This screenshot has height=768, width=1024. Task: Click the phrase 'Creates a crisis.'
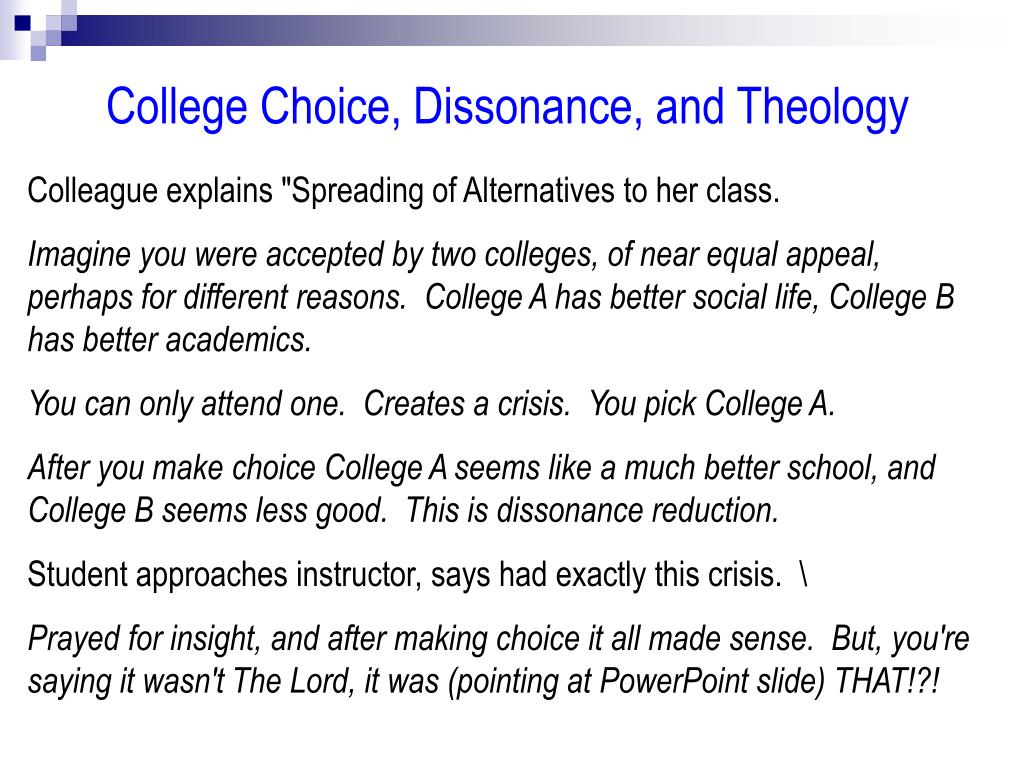467,404
